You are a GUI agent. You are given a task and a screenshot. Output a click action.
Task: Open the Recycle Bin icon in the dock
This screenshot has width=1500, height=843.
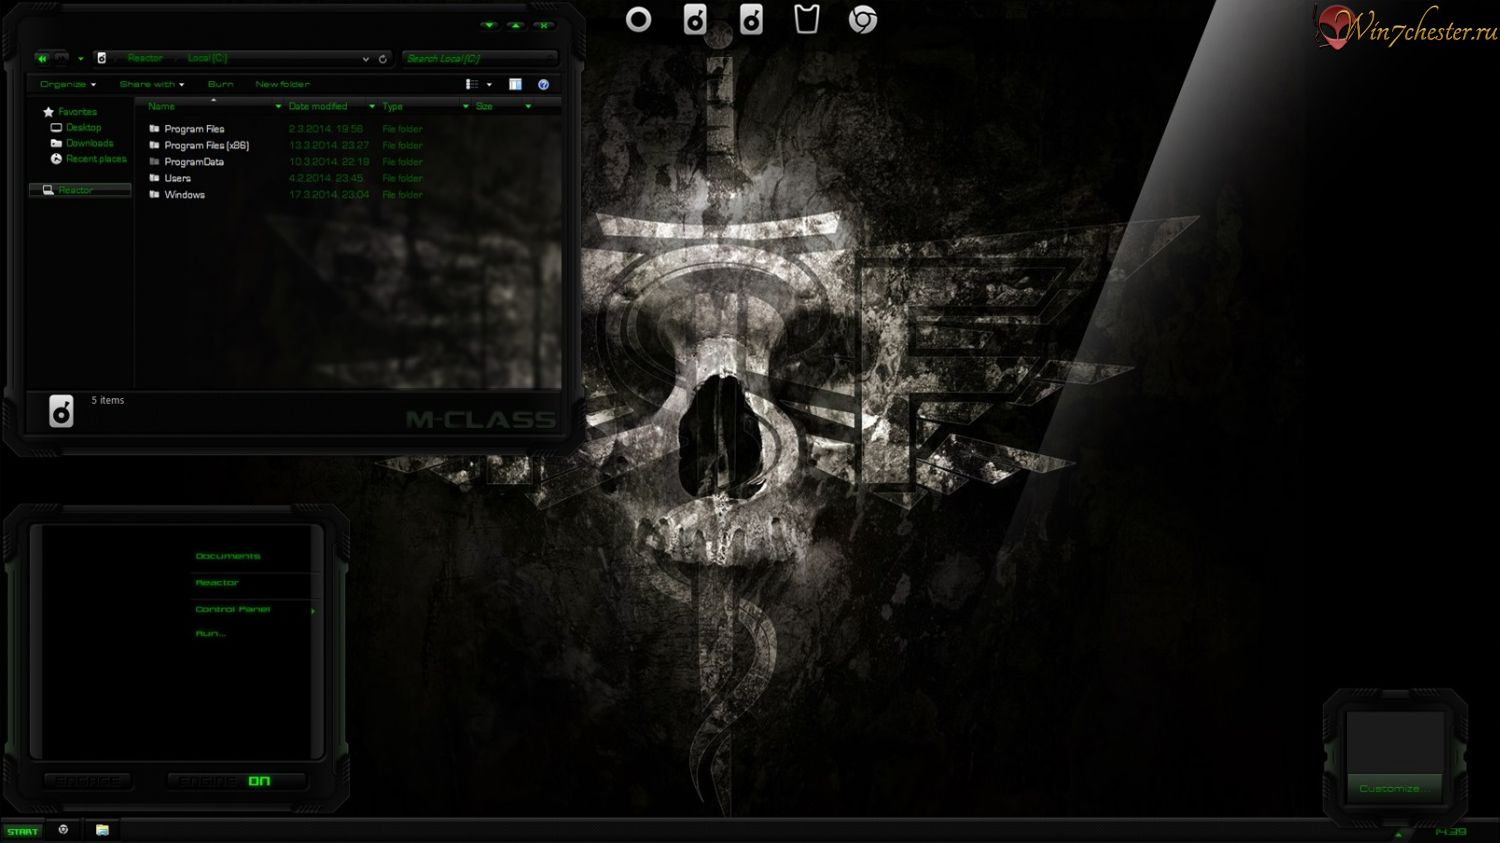coord(807,19)
